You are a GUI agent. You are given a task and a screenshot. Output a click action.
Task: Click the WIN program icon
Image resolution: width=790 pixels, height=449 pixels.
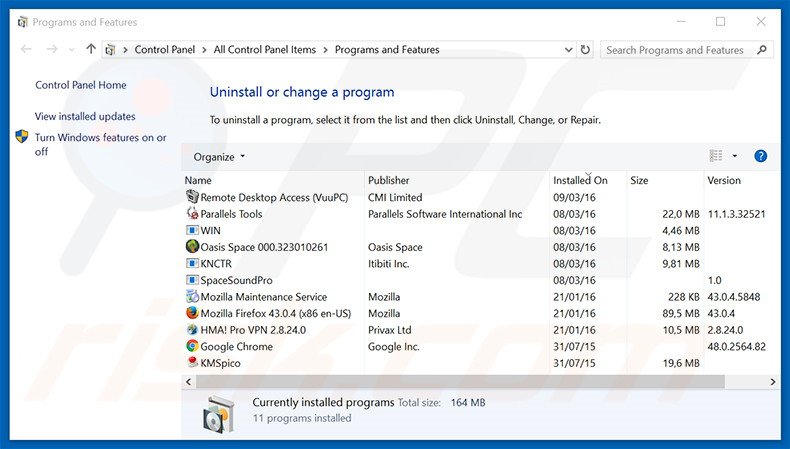[192, 230]
